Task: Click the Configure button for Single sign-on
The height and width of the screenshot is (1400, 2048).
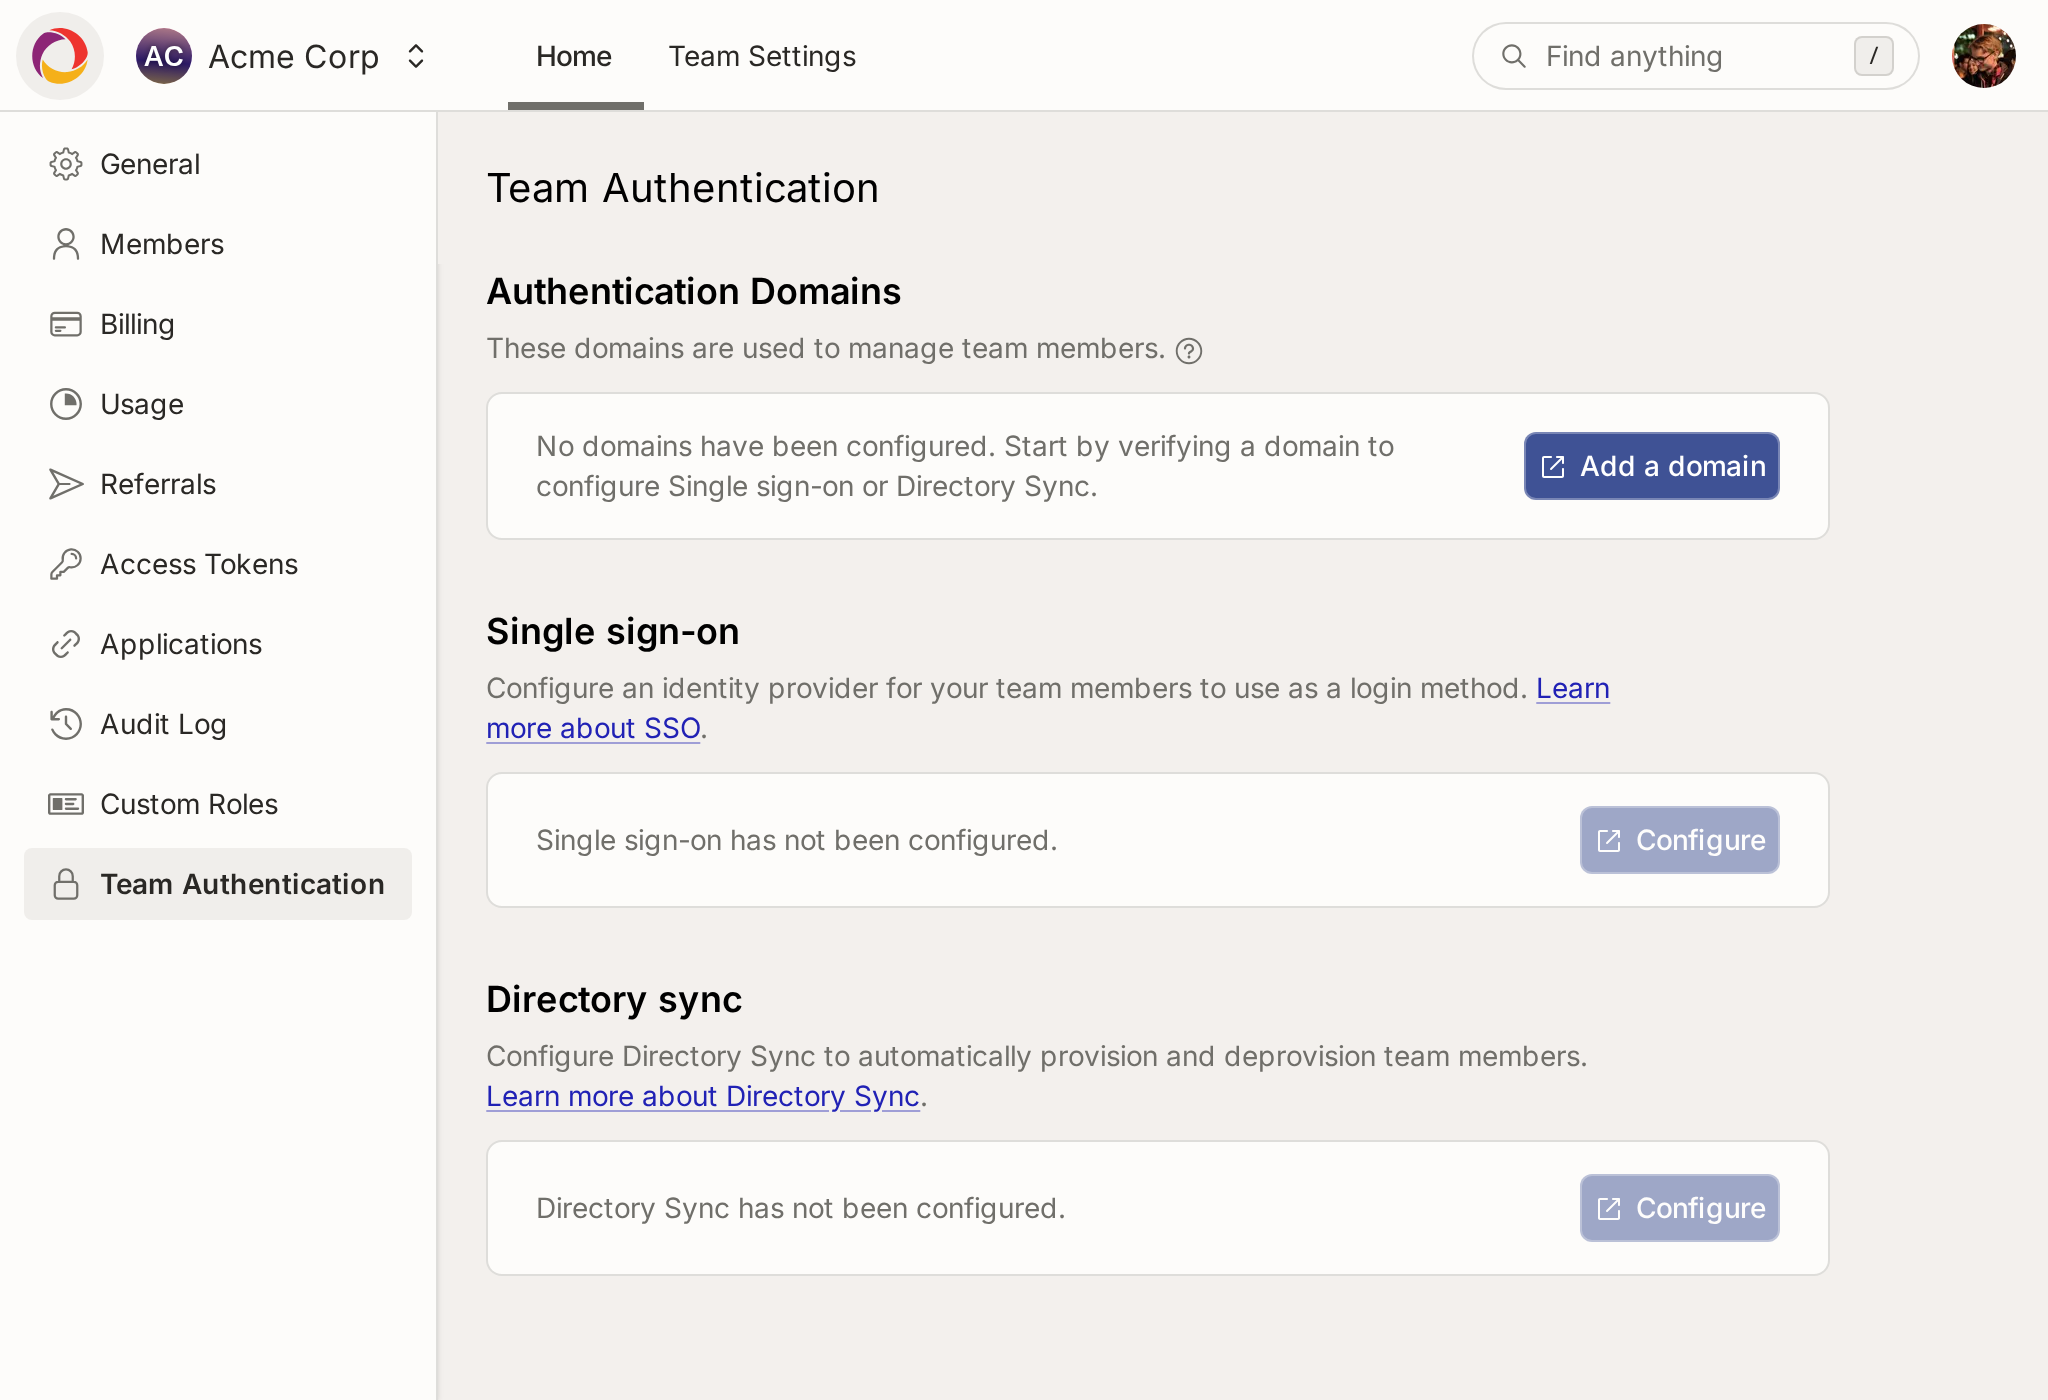Action: coord(1680,840)
